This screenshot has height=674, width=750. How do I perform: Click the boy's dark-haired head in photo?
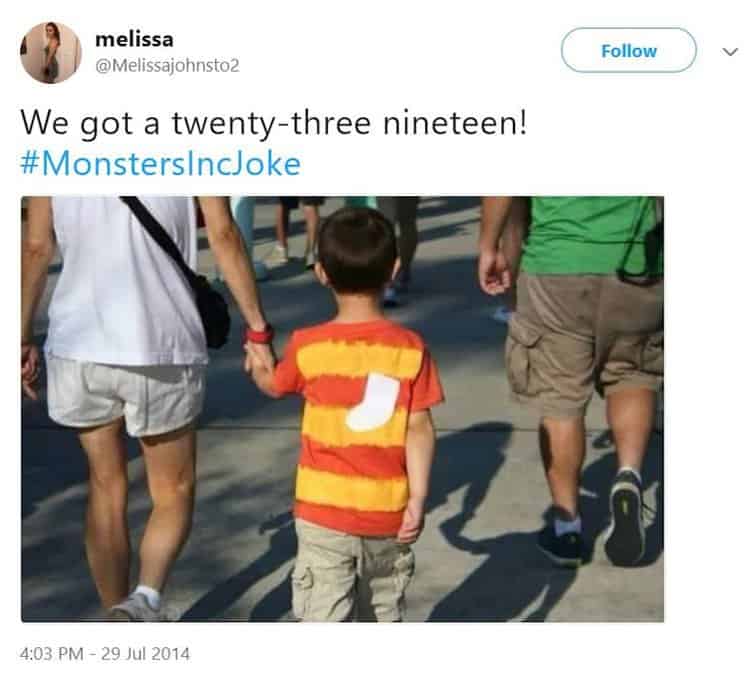coord(357,249)
